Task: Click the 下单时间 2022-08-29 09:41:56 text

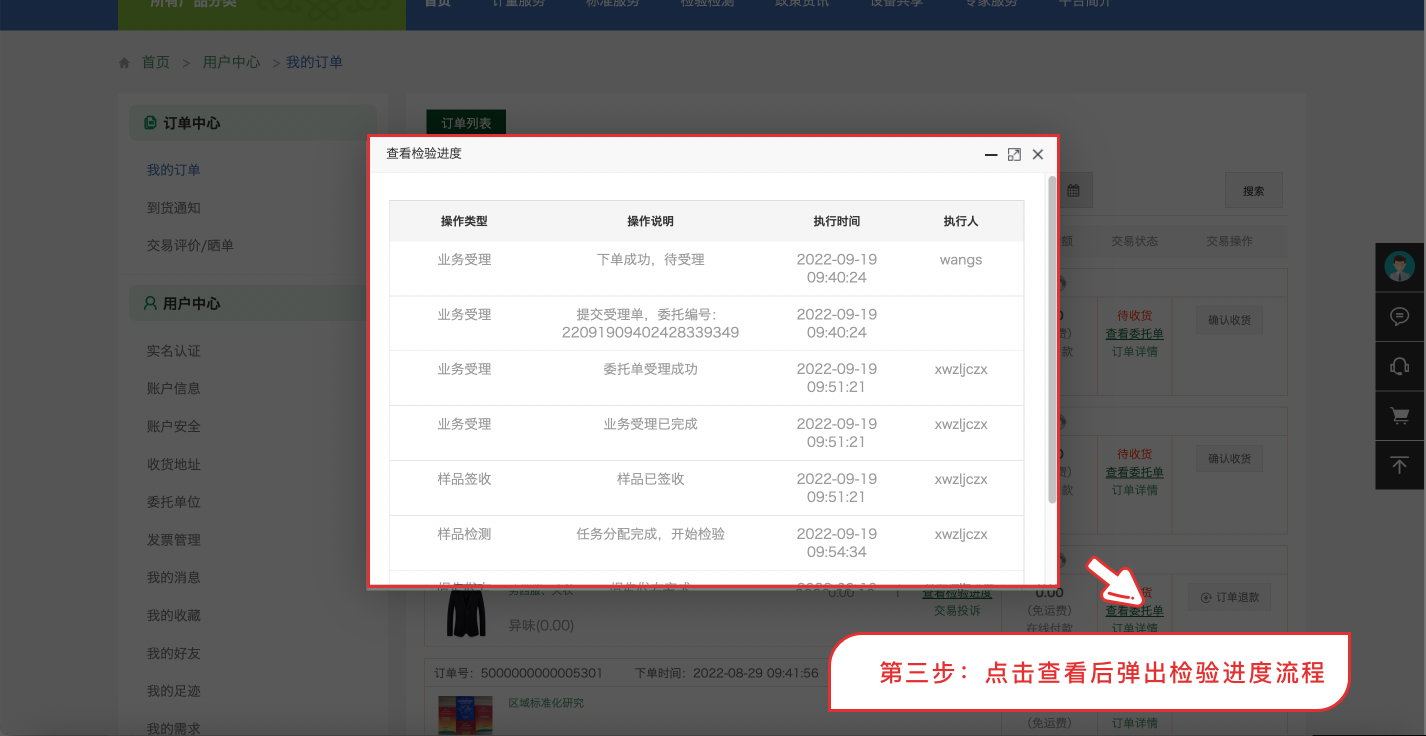Action: [727, 673]
